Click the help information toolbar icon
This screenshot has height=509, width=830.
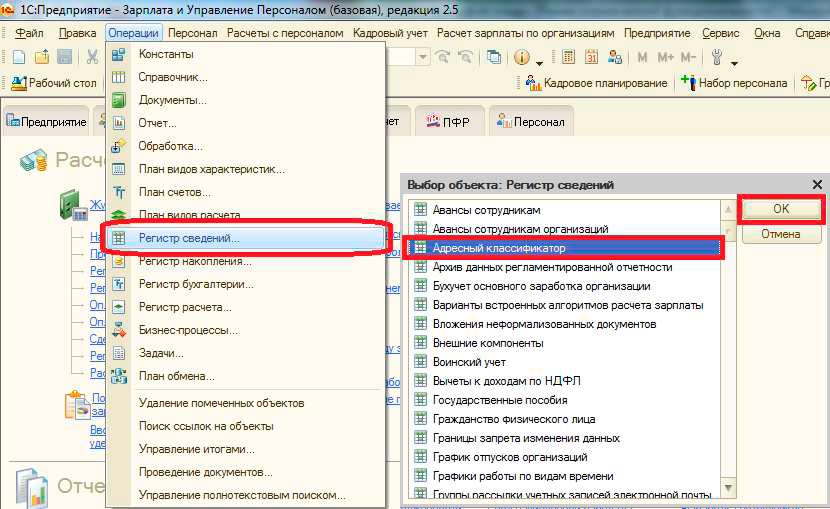point(522,57)
